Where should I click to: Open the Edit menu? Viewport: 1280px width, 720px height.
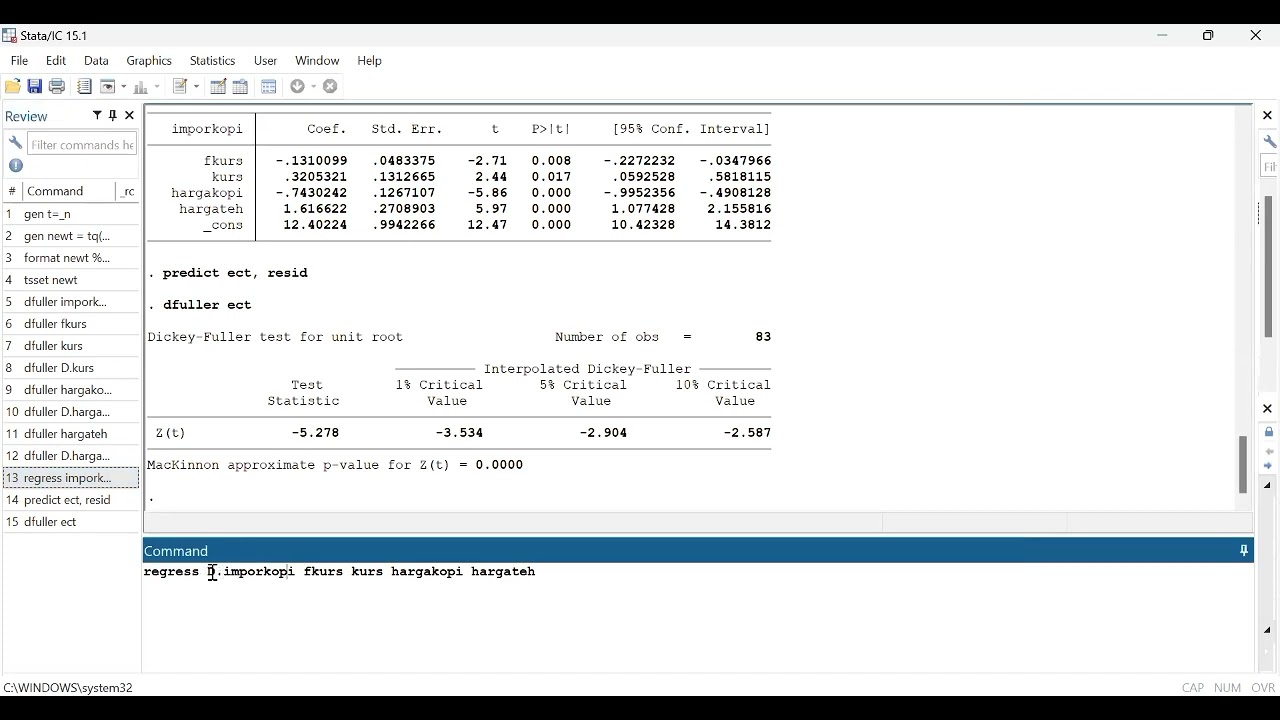pyautogui.click(x=56, y=61)
